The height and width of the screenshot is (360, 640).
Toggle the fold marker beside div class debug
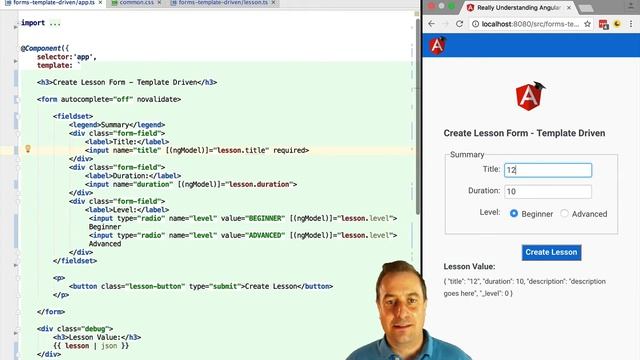pyautogui.click(x=16, y=333)
